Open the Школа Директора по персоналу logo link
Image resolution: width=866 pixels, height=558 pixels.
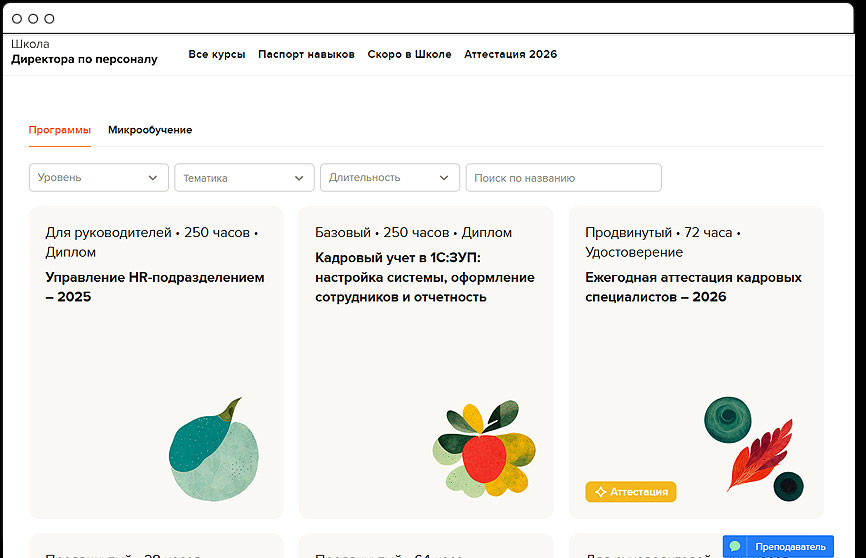84,51
